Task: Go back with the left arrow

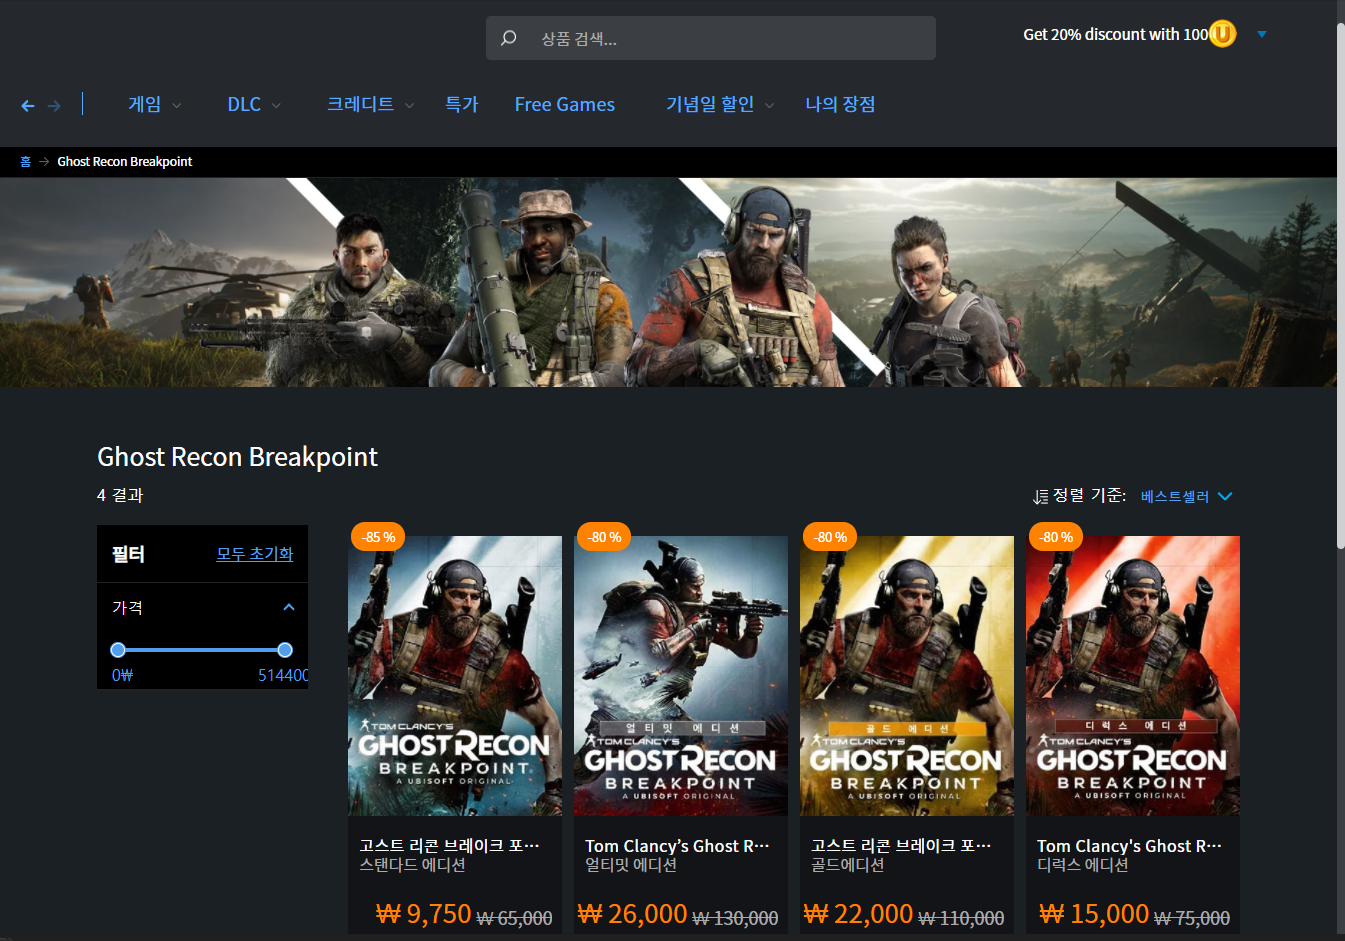Action: tap(28, 105)
